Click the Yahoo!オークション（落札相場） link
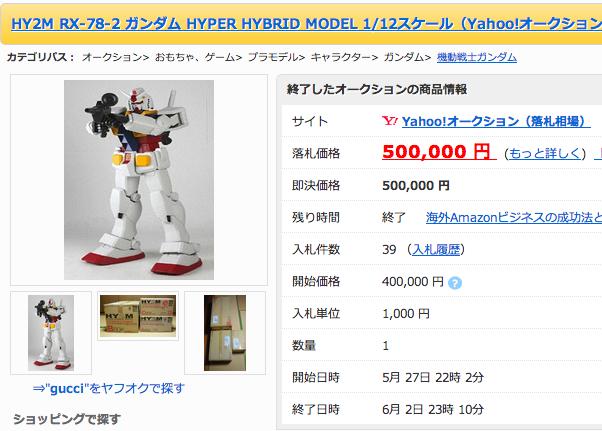This screenshot has height=431, width=602. click(496, 121)
